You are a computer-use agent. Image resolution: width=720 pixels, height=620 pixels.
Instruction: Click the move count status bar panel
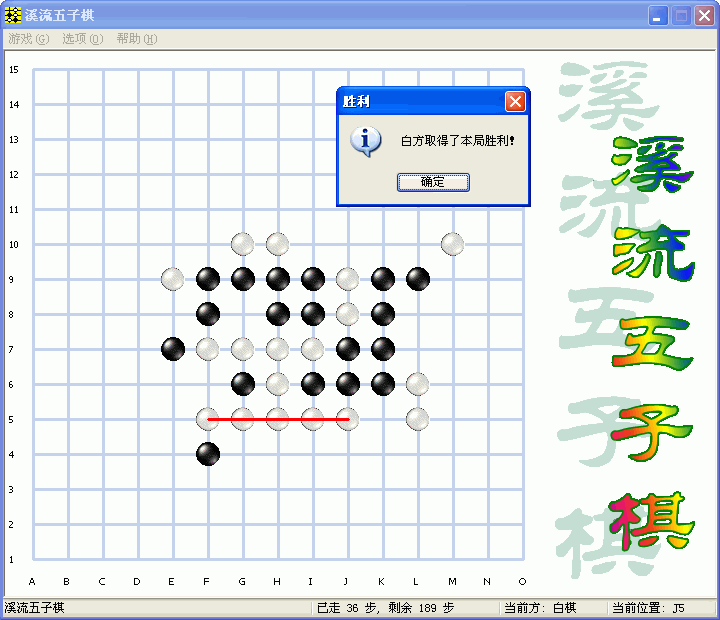tap(404, 608)
